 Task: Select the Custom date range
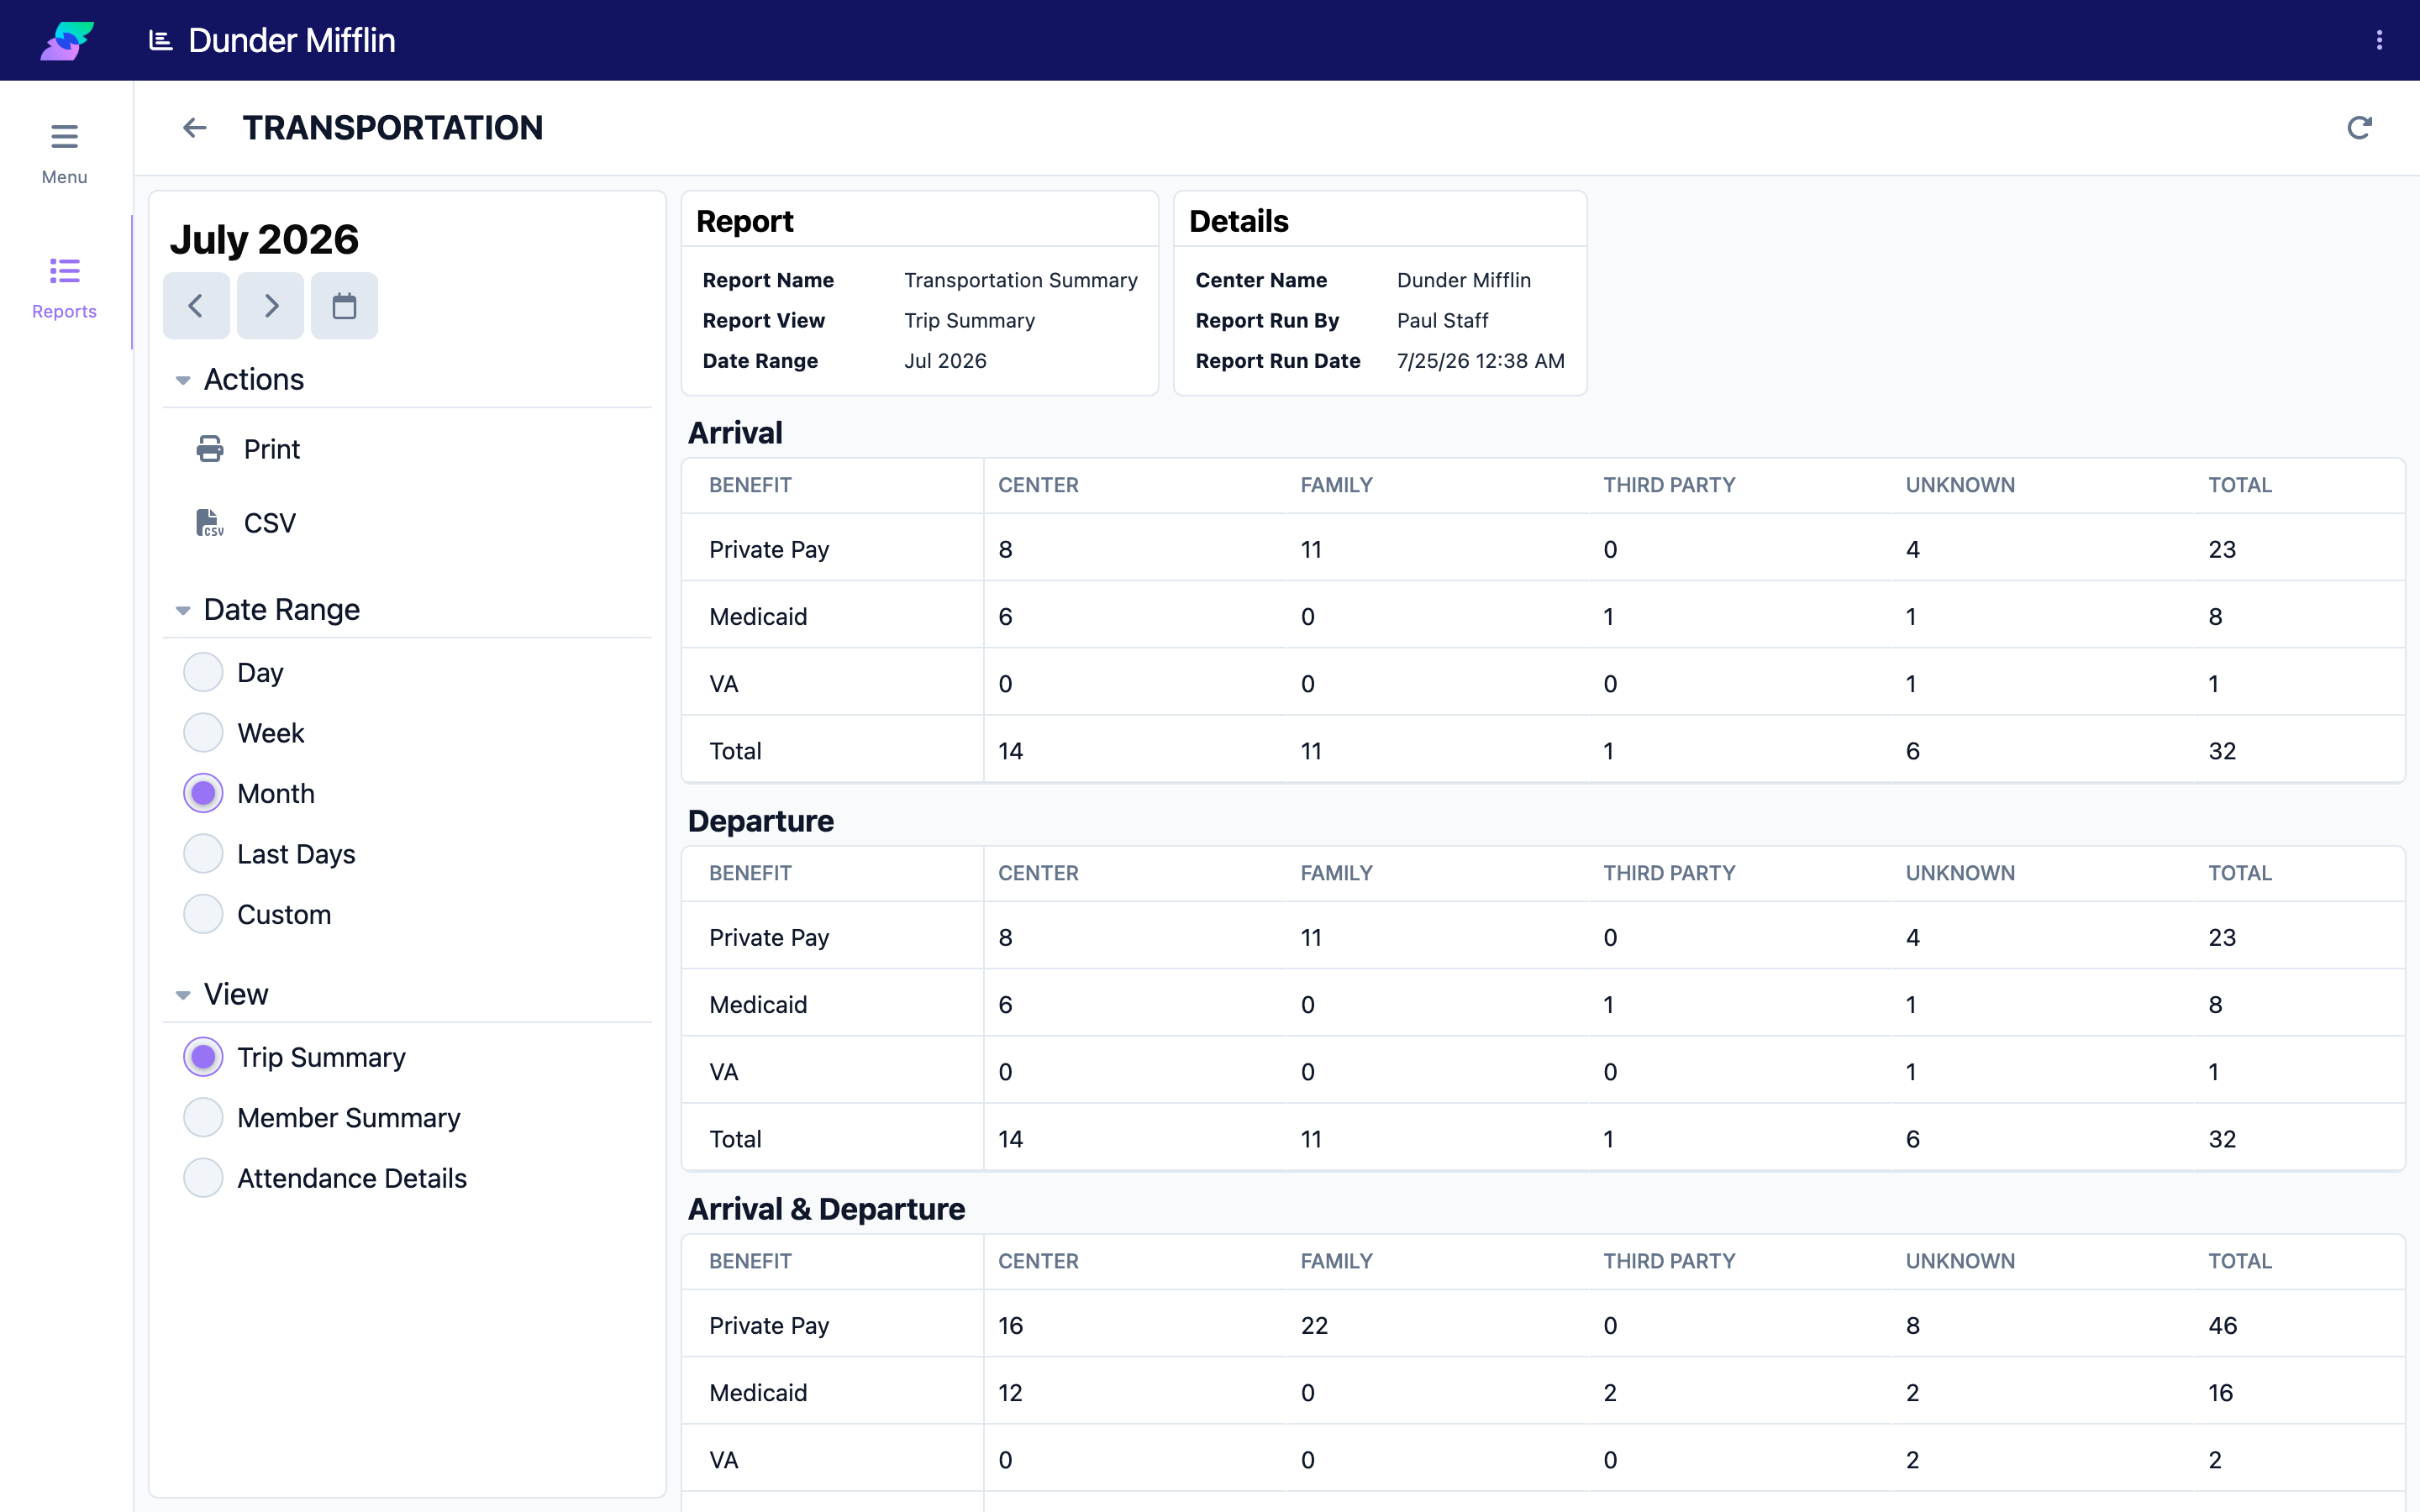coord(203,914)
